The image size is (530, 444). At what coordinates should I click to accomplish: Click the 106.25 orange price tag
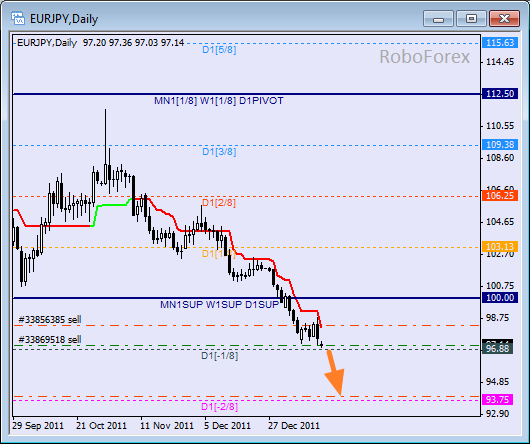tap(500, 196)
